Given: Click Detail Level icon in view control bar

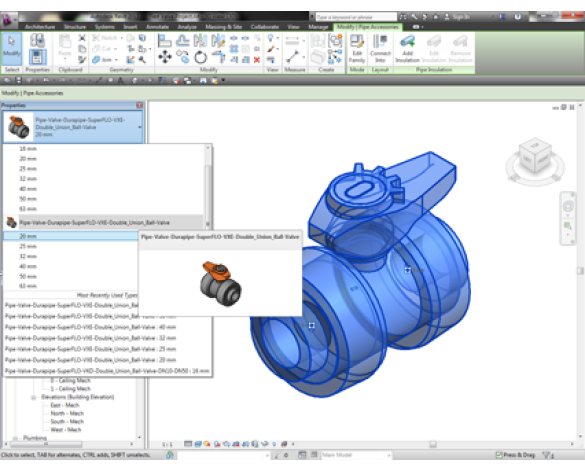Looking at the screenshot, I should (188, 444).
